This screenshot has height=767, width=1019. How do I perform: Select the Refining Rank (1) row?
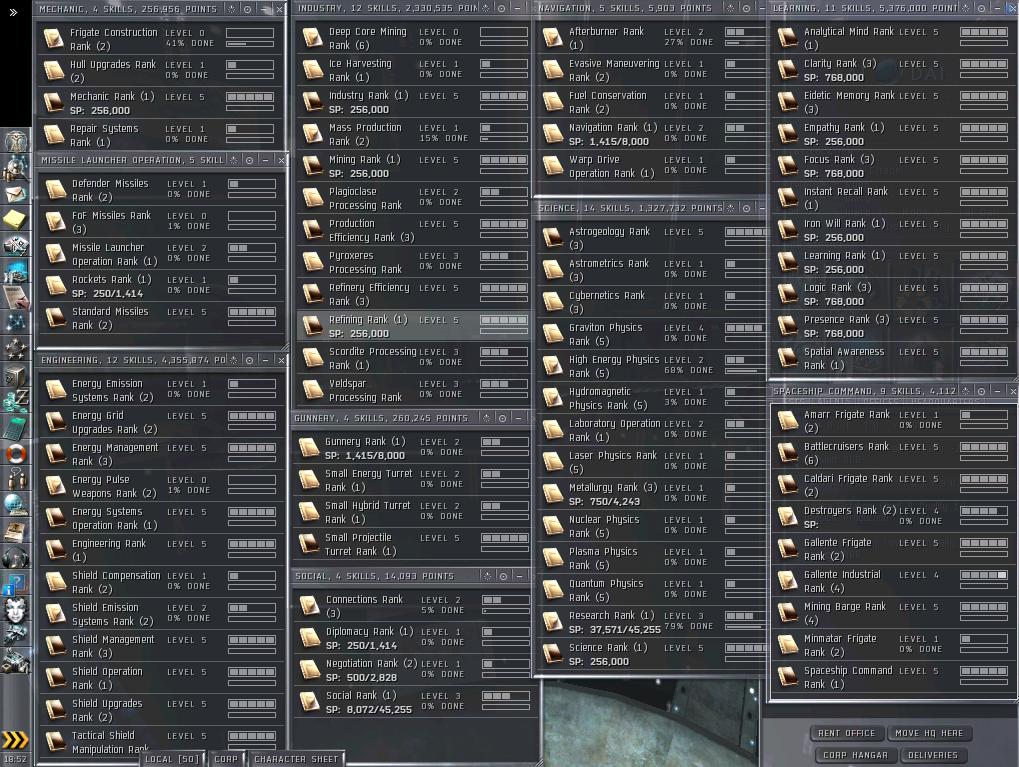413,326
